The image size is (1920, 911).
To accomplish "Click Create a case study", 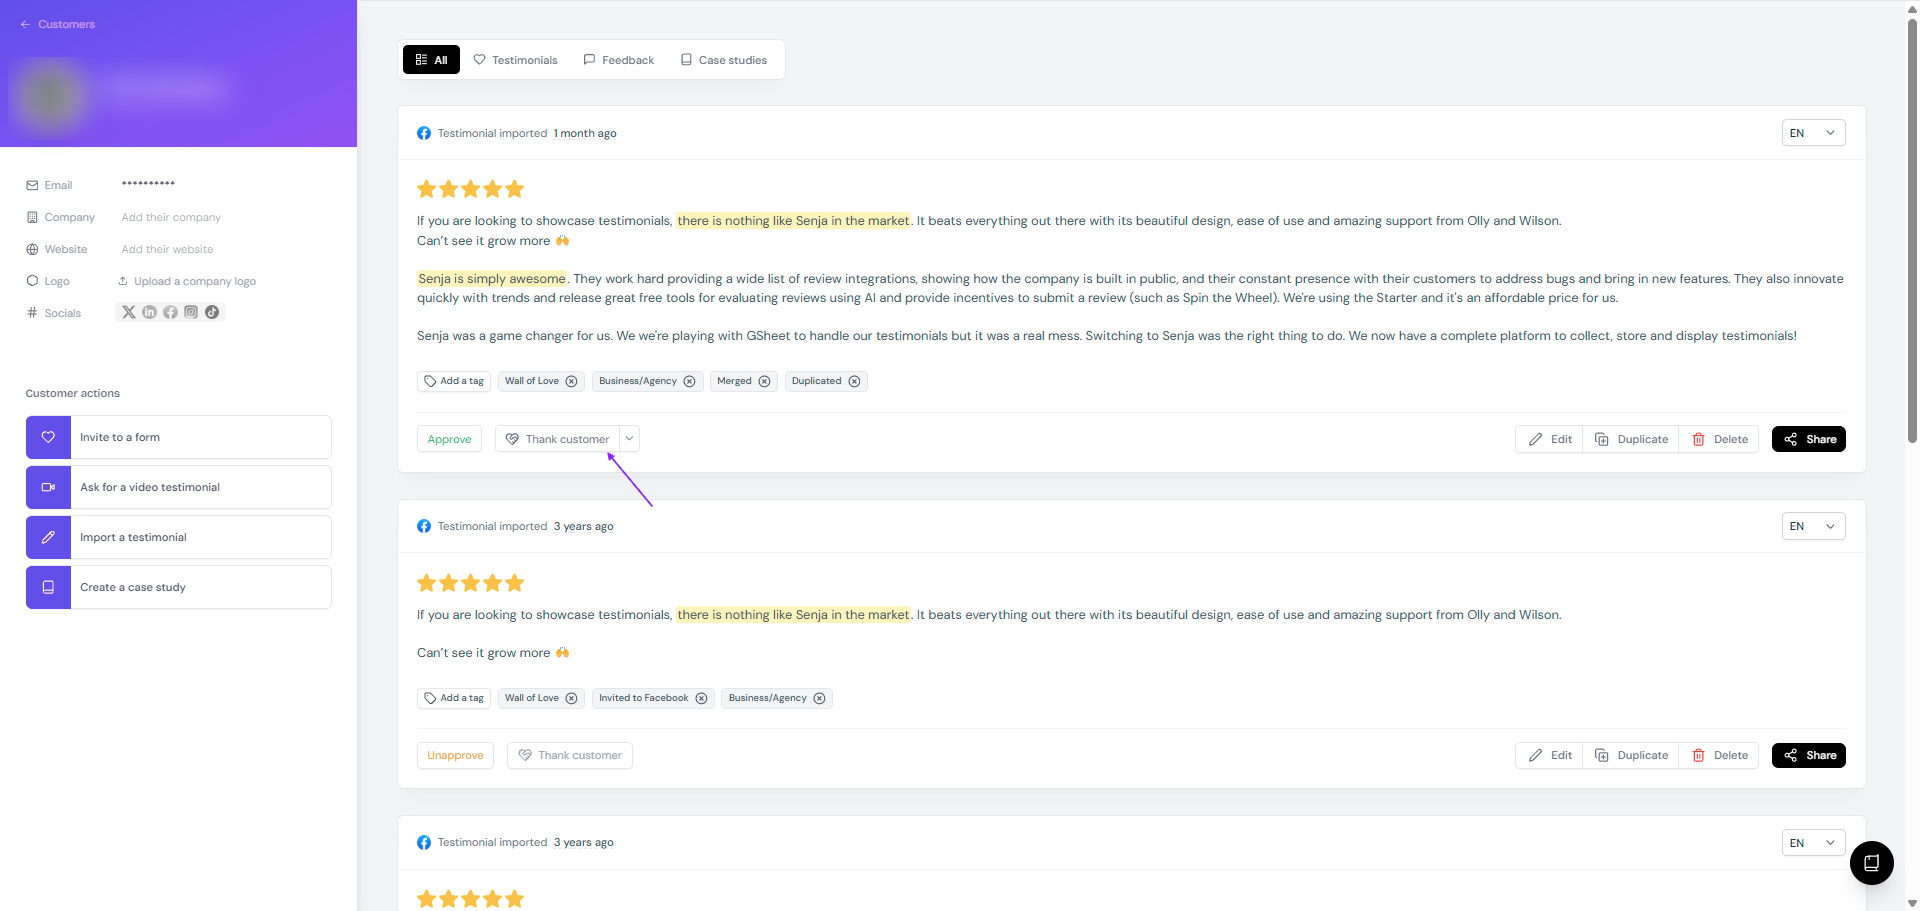I will coord(179,587).
